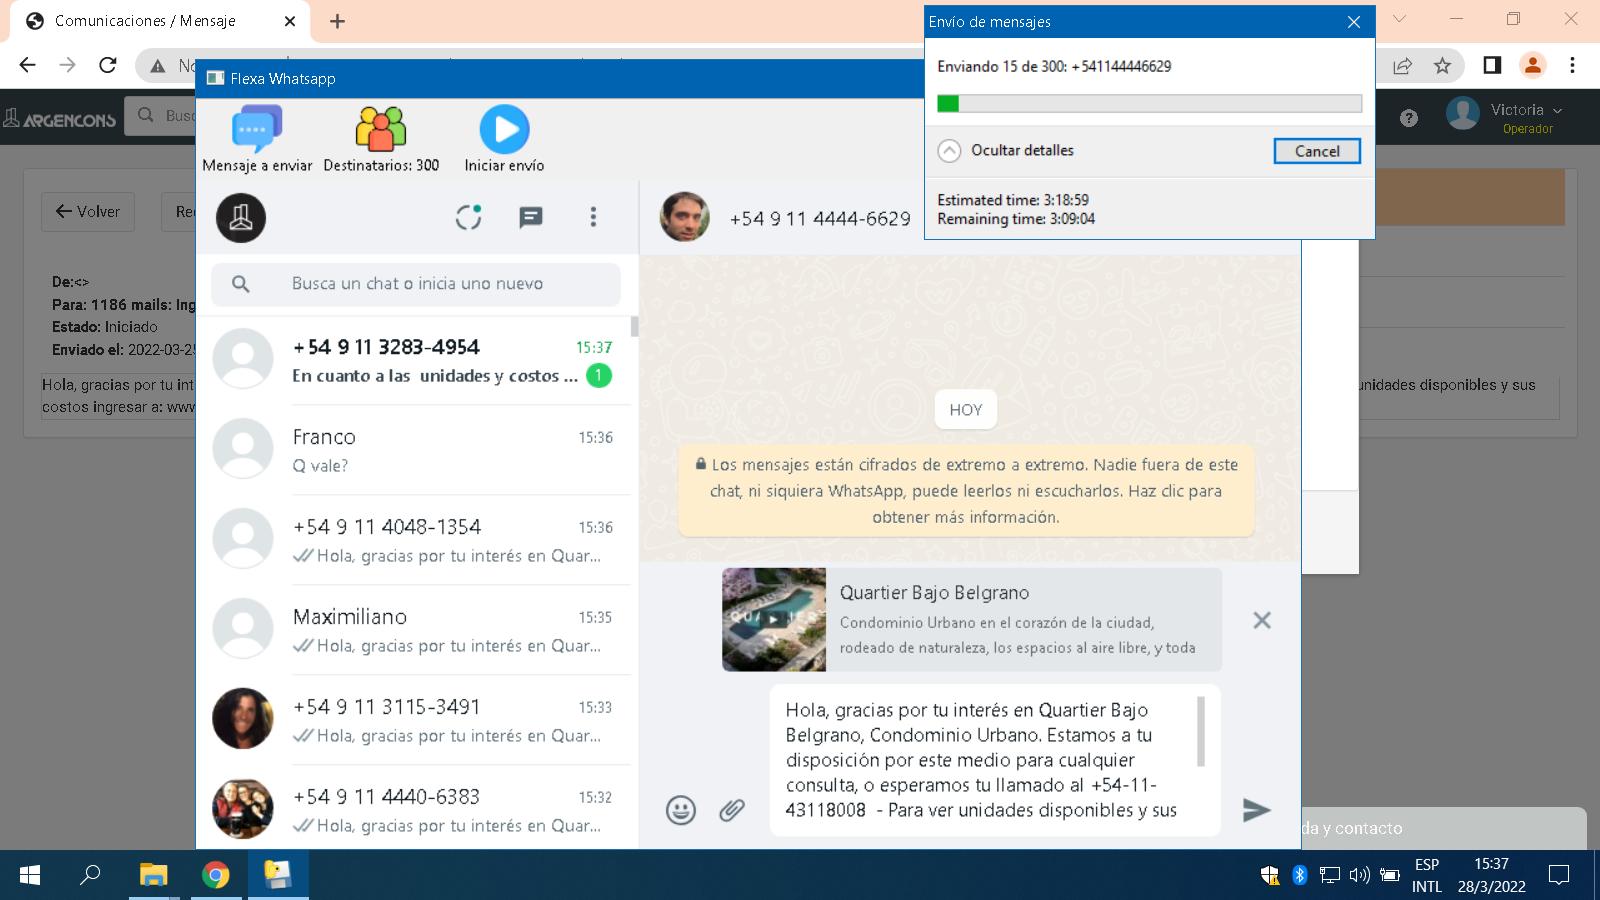The image size is (1600, 900).
Task: Open the Windows notification center
Action: coord(1558,875)
